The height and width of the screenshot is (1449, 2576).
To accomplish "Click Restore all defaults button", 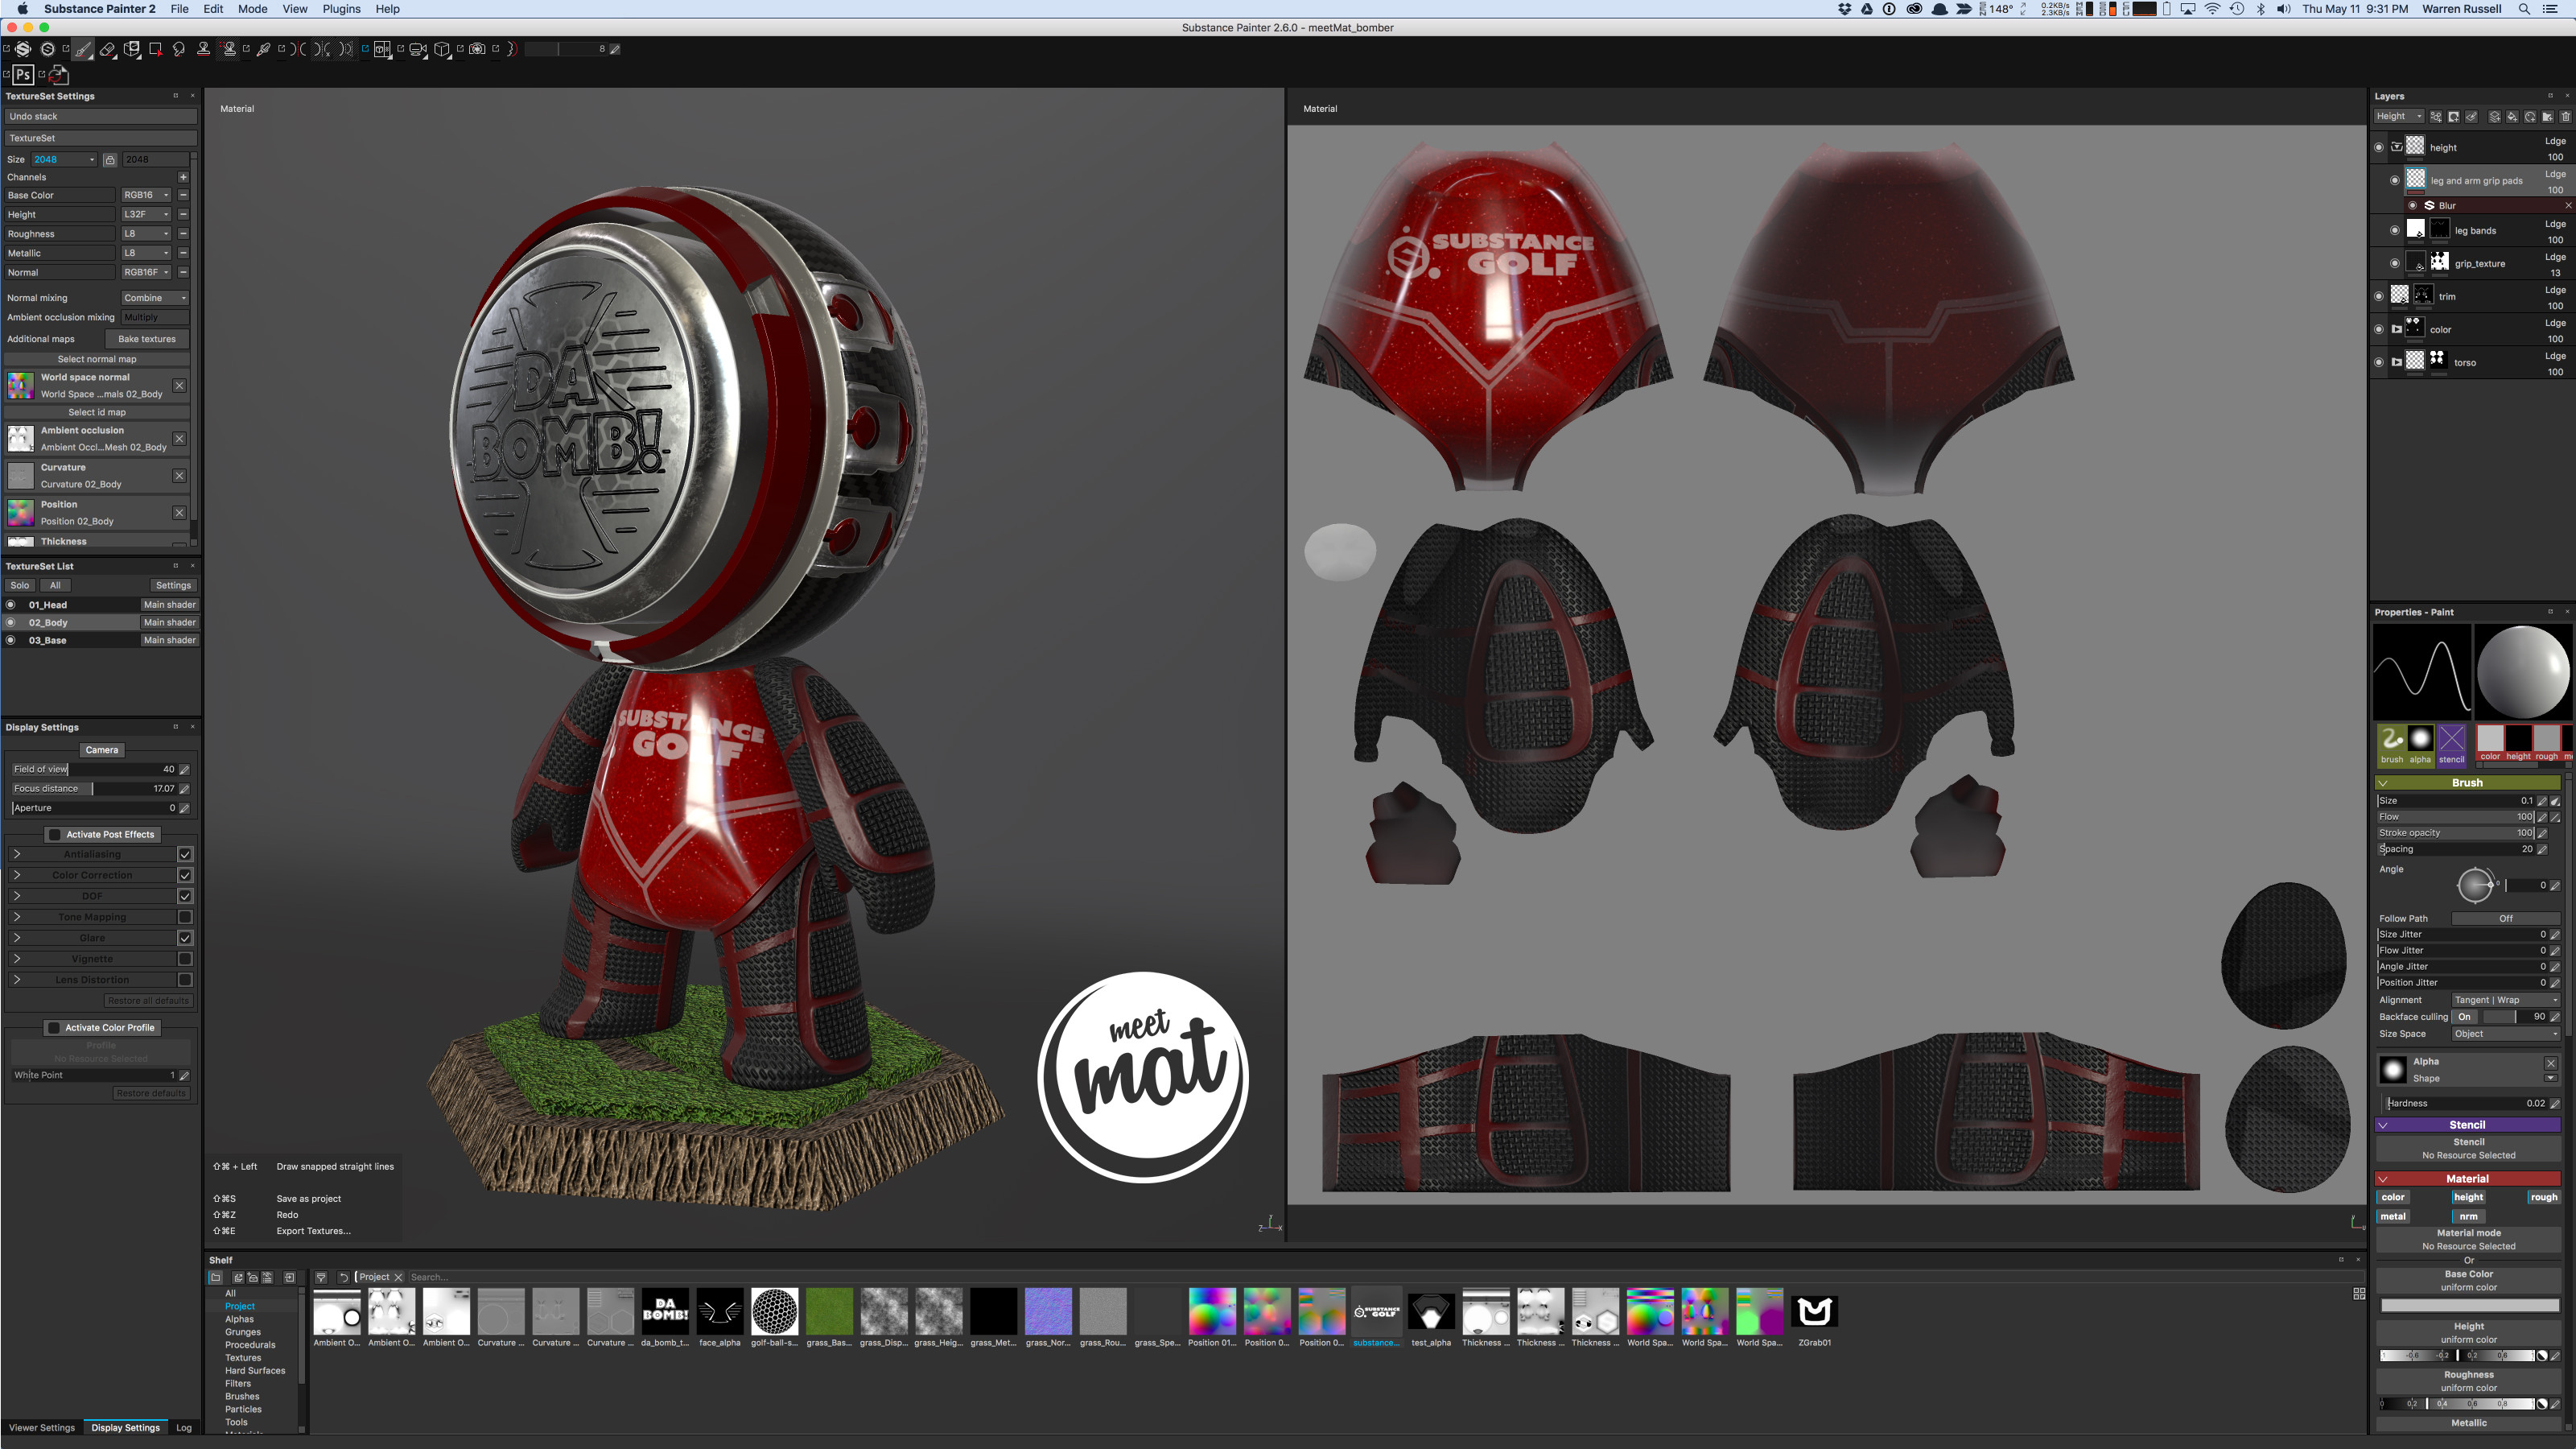I will pyautogui.click(x=148, y=1001).
